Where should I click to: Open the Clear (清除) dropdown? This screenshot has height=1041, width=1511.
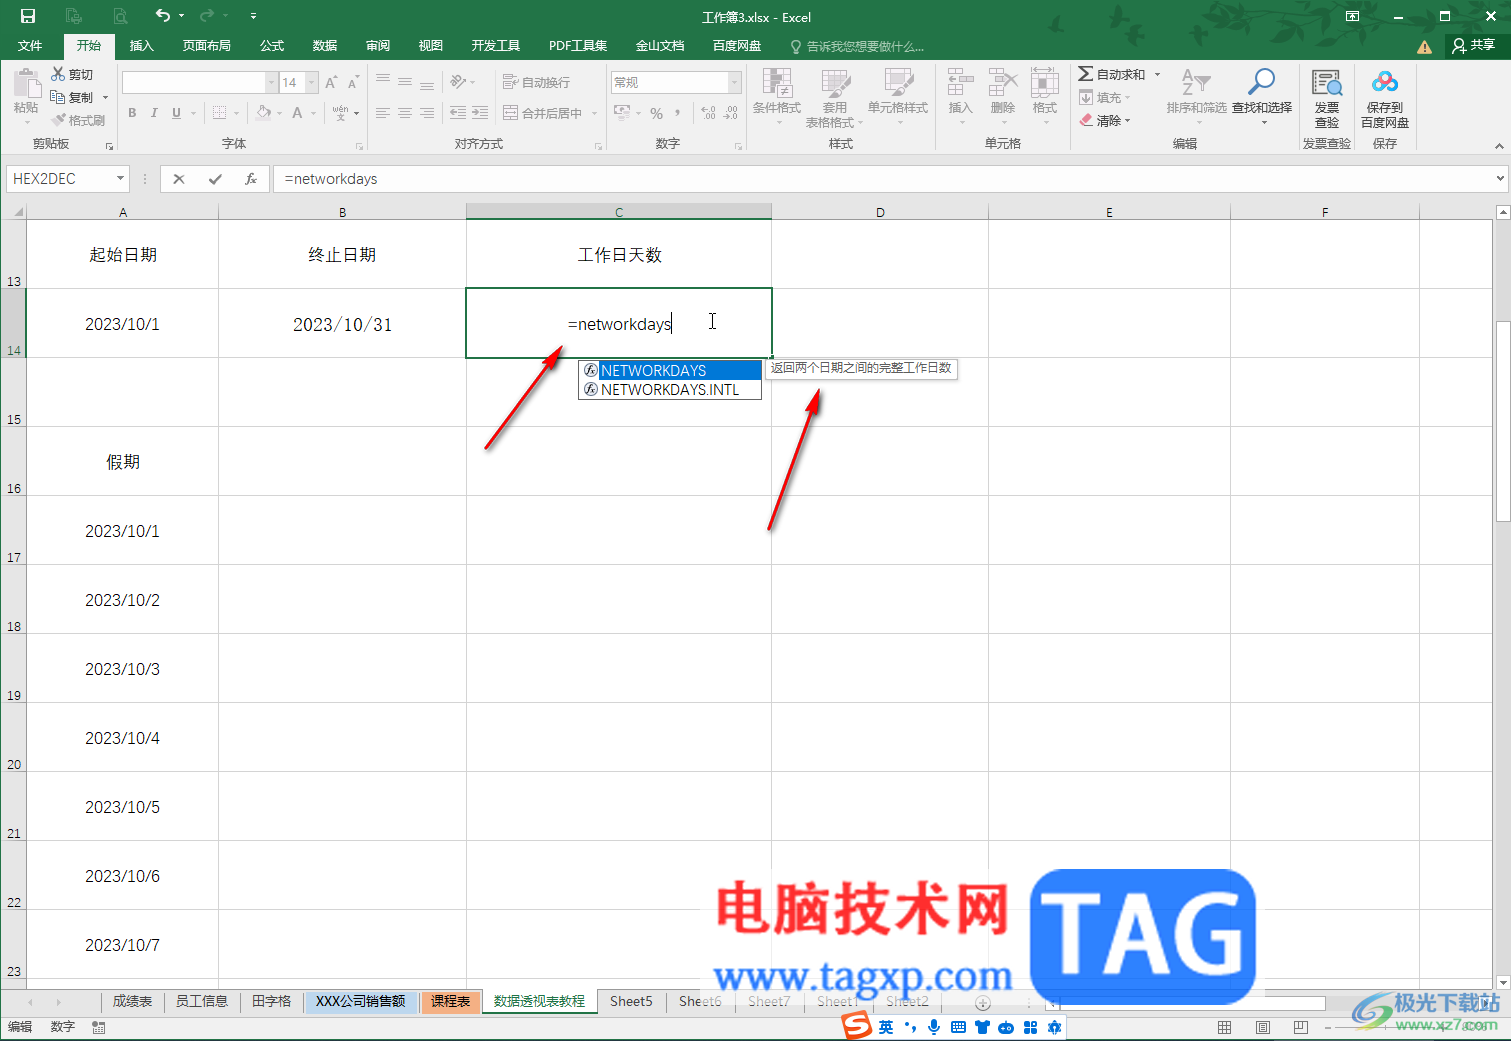[1105, 120]
